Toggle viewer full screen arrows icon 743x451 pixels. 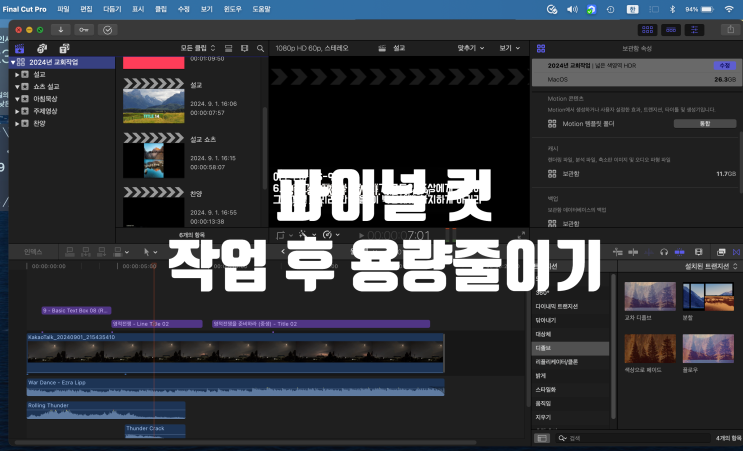point(521,235)
